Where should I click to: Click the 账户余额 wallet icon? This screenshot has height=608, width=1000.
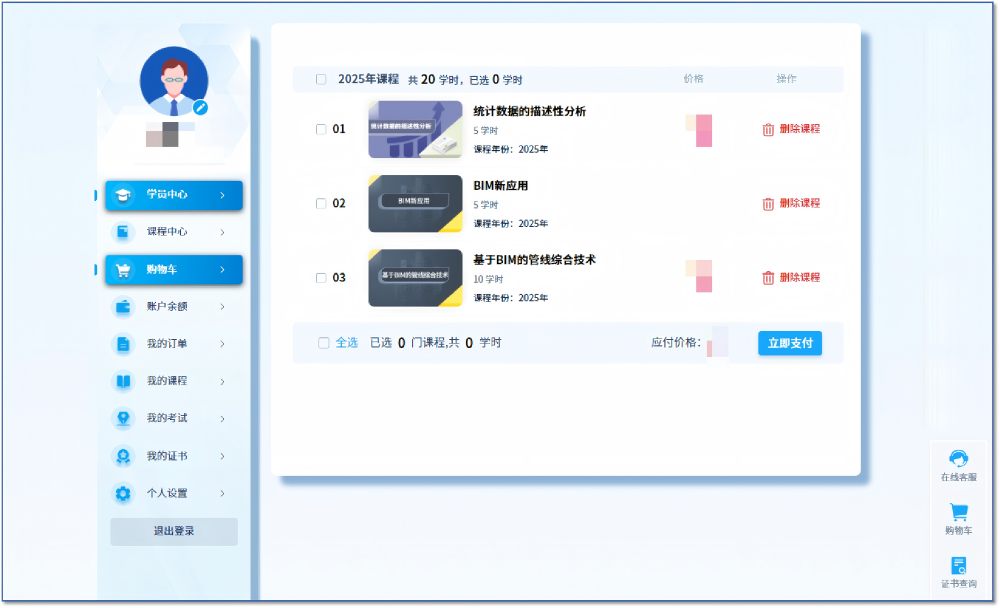[x=123, y=307]
